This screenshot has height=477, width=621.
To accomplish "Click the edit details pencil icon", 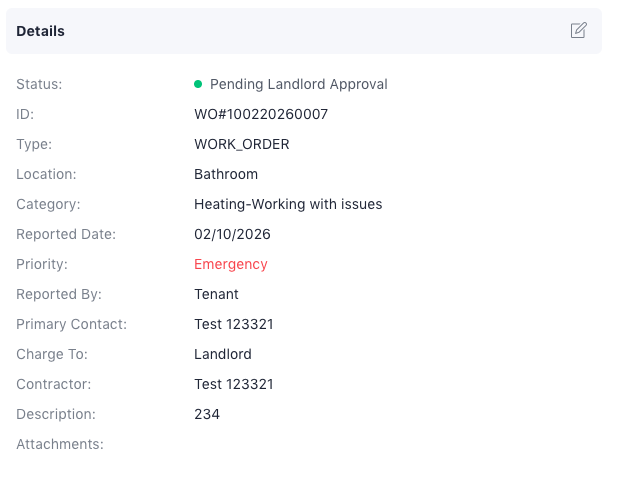I will pos(578,30).
